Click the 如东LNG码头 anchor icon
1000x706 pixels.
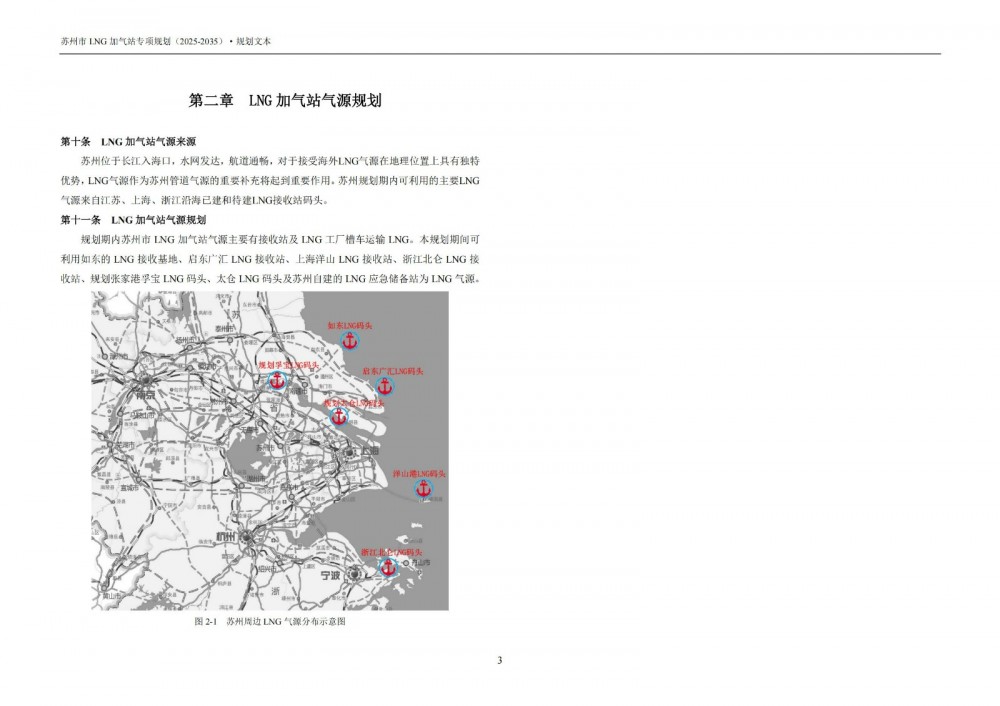point(349,342)
